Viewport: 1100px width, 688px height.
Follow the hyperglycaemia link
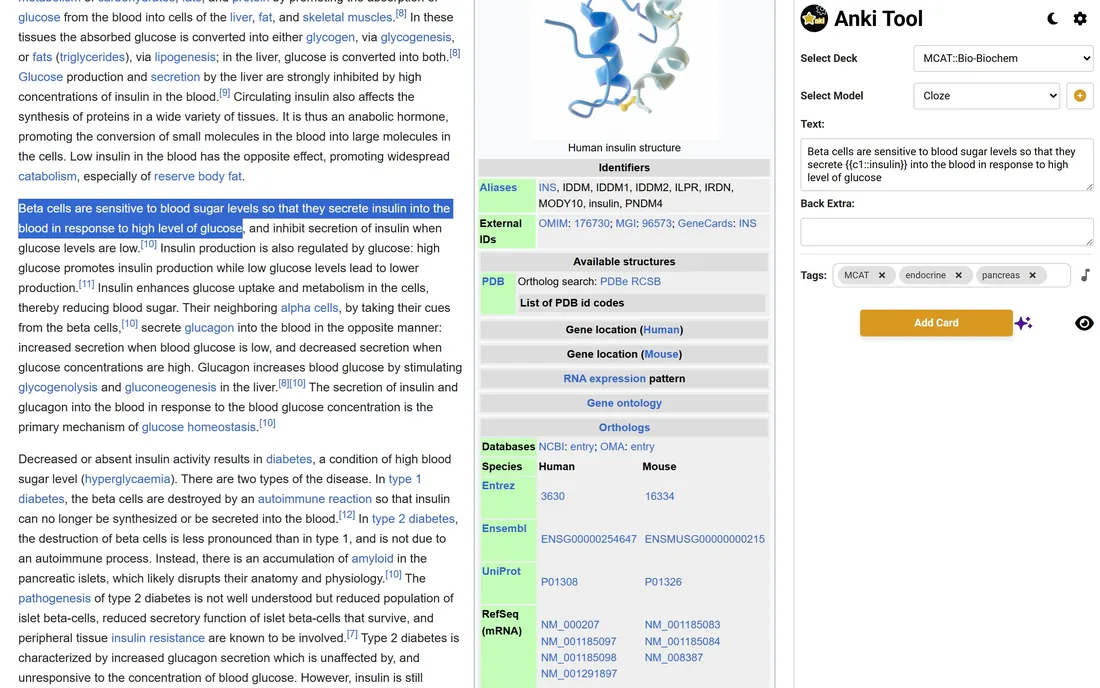click(127, 479)
